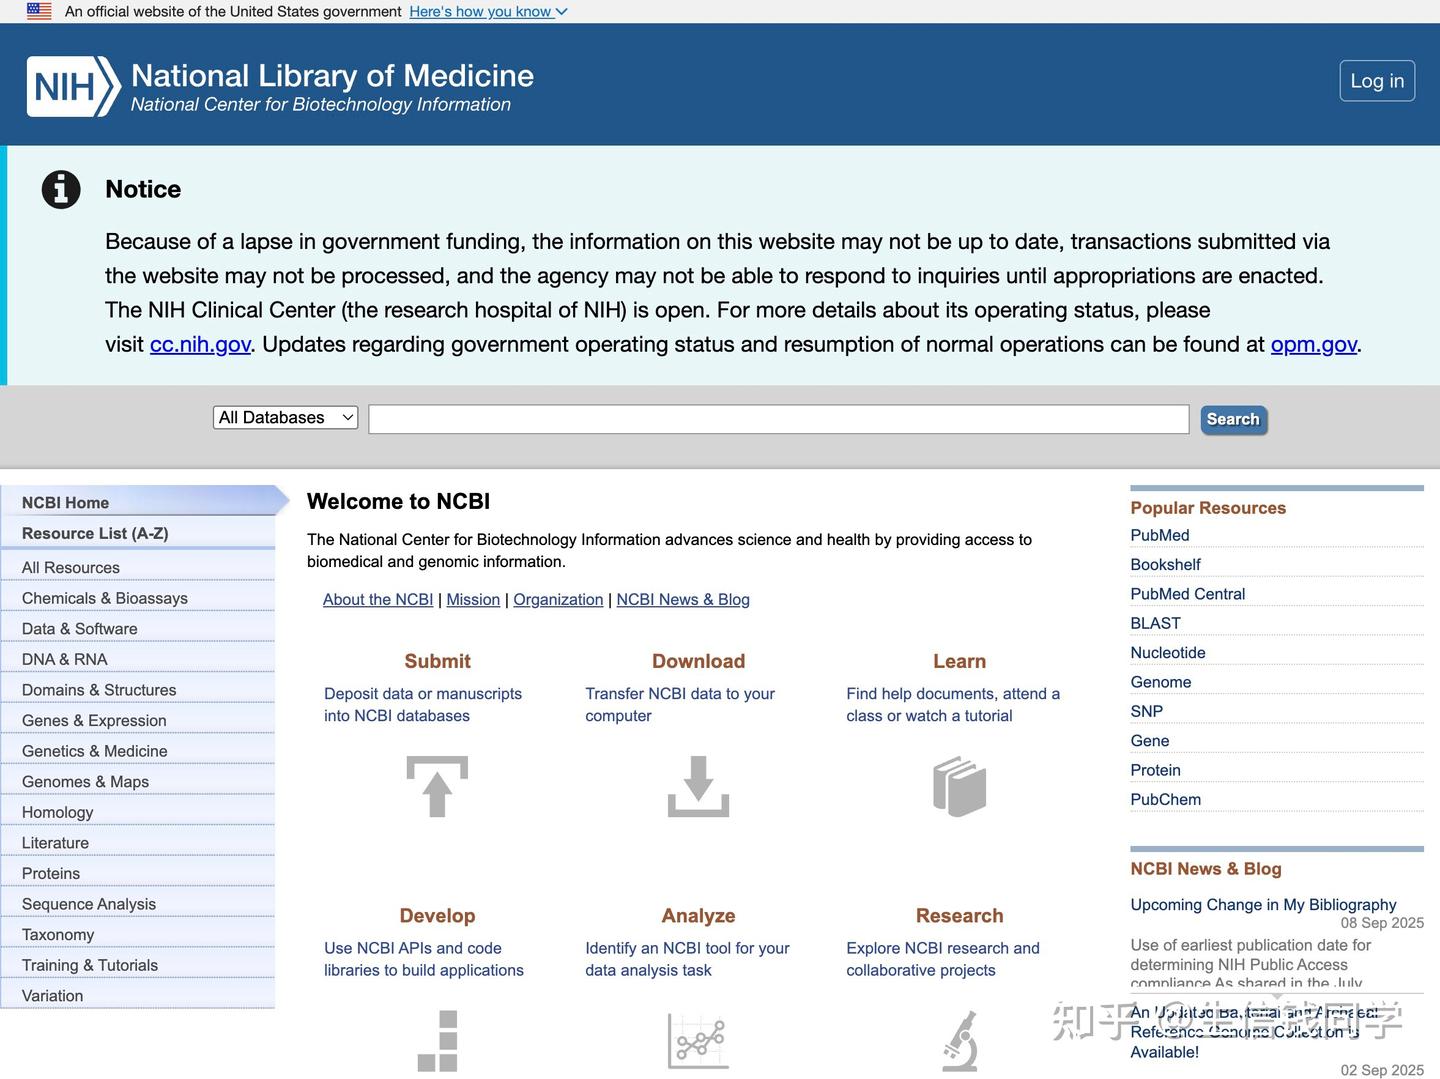Select NCBI Home in the sidebar
1440x1079 pixels.
pos(65,502)
